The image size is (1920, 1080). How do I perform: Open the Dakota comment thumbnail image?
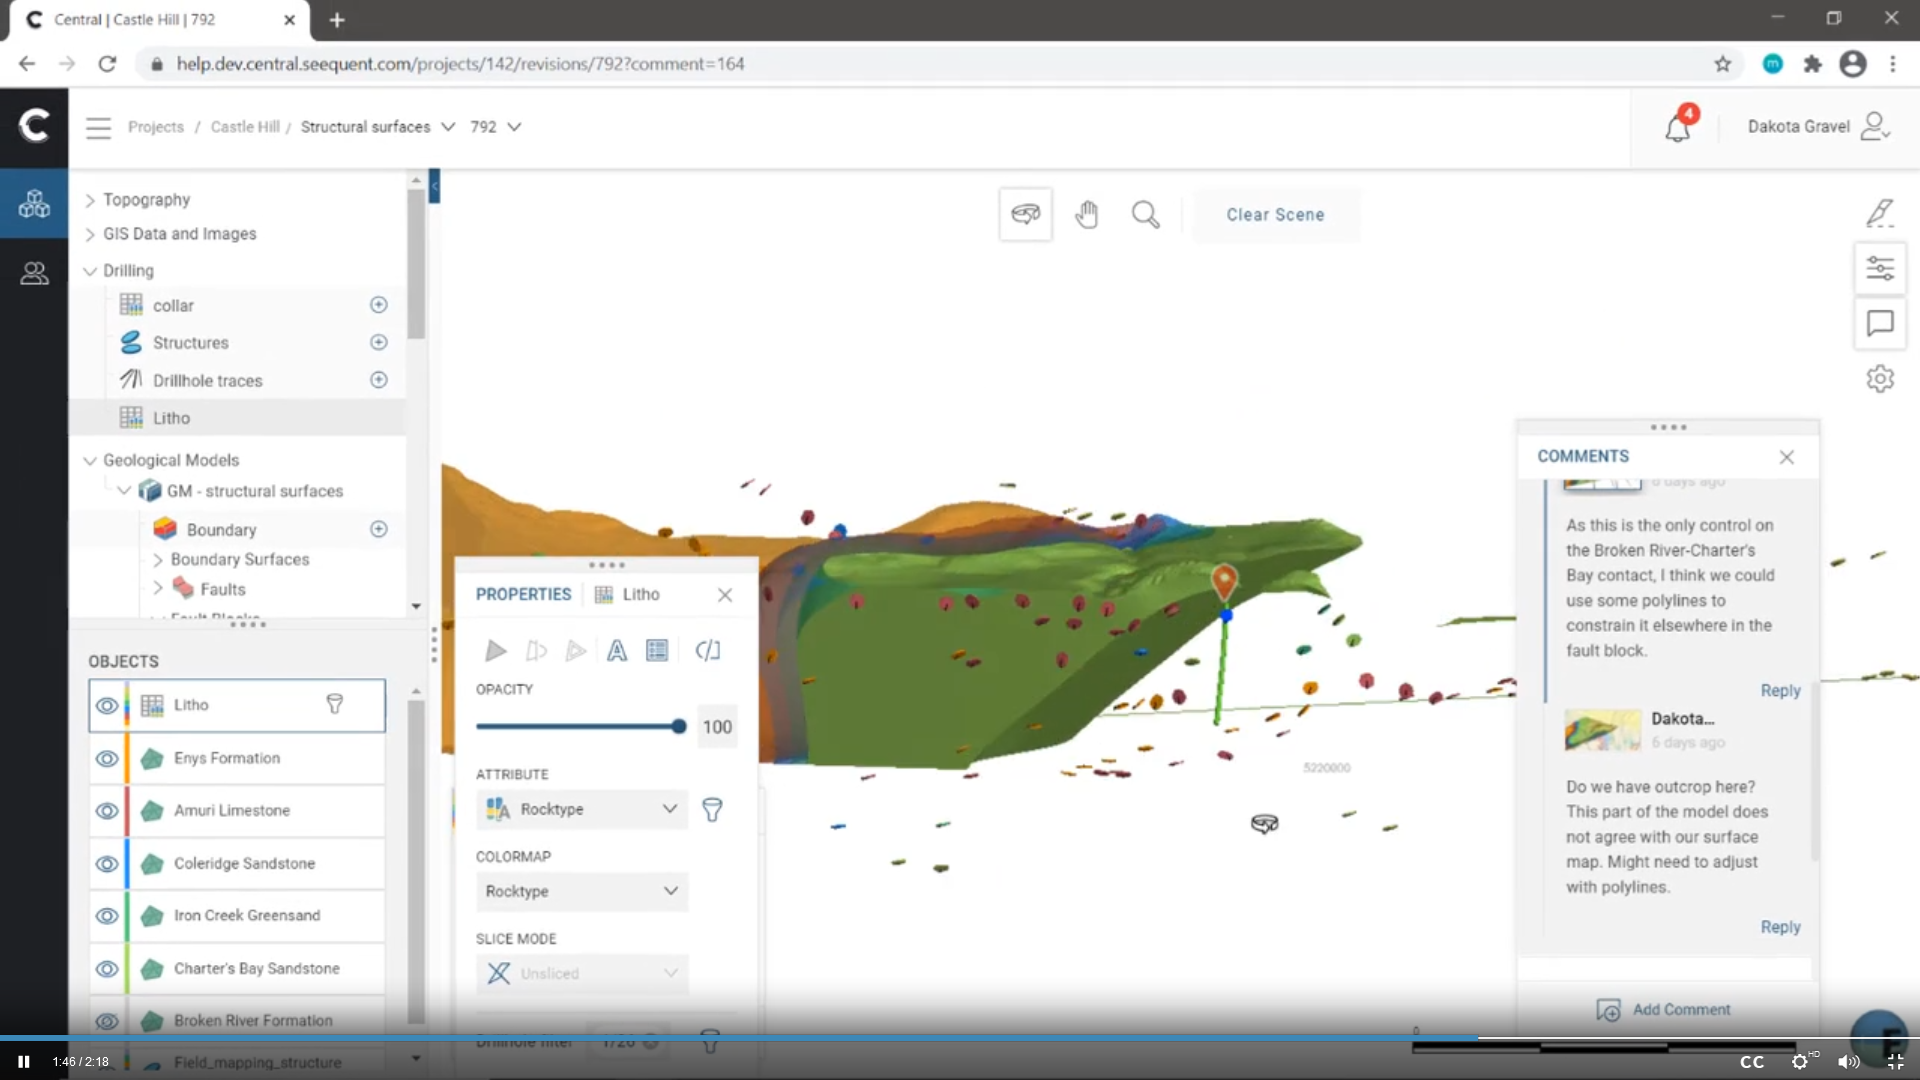(x=1602, y=731)
